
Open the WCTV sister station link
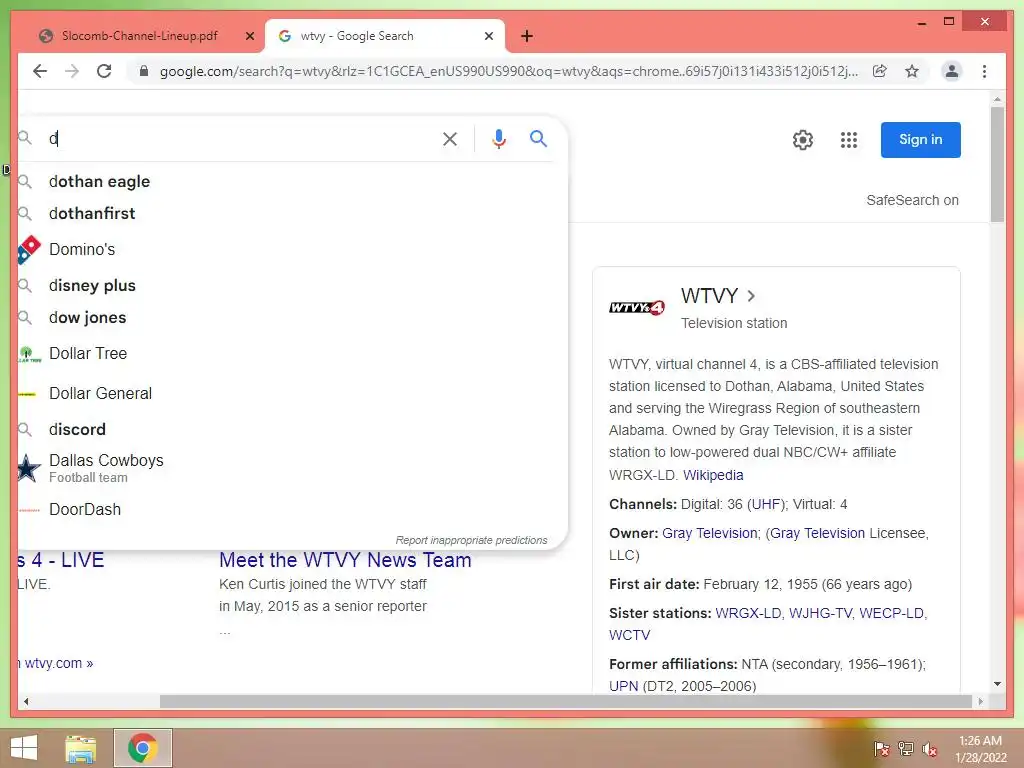[630, 635]
